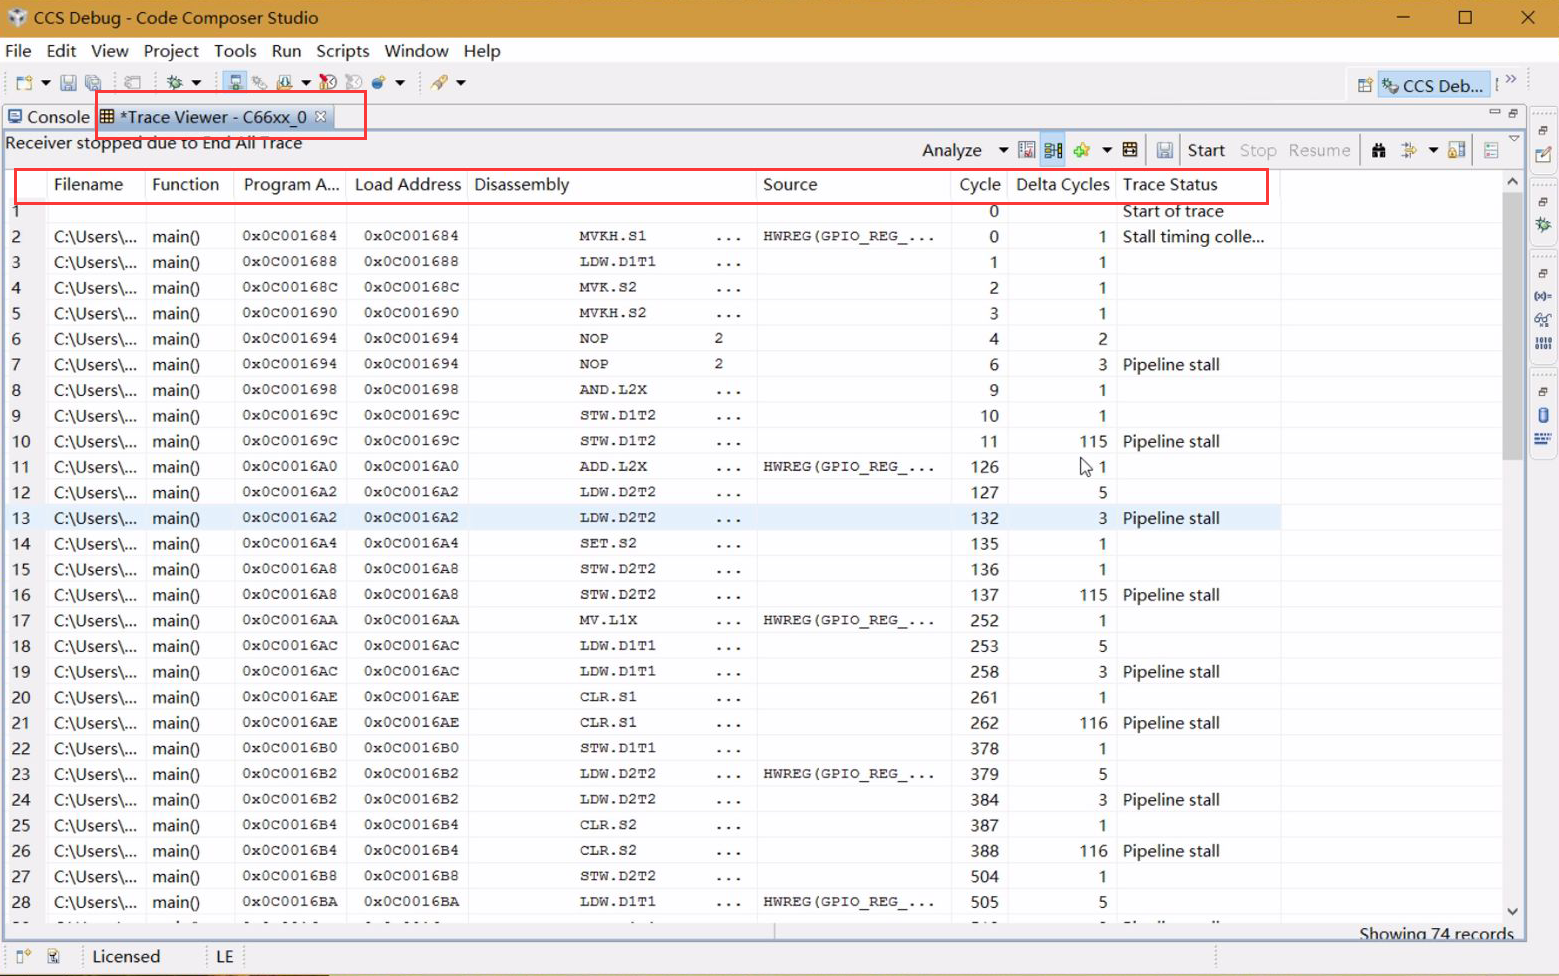This screenshot has width=1559, height=976.
Task: Click the CCS Debug perspective button
Action: coord(1434,85)
